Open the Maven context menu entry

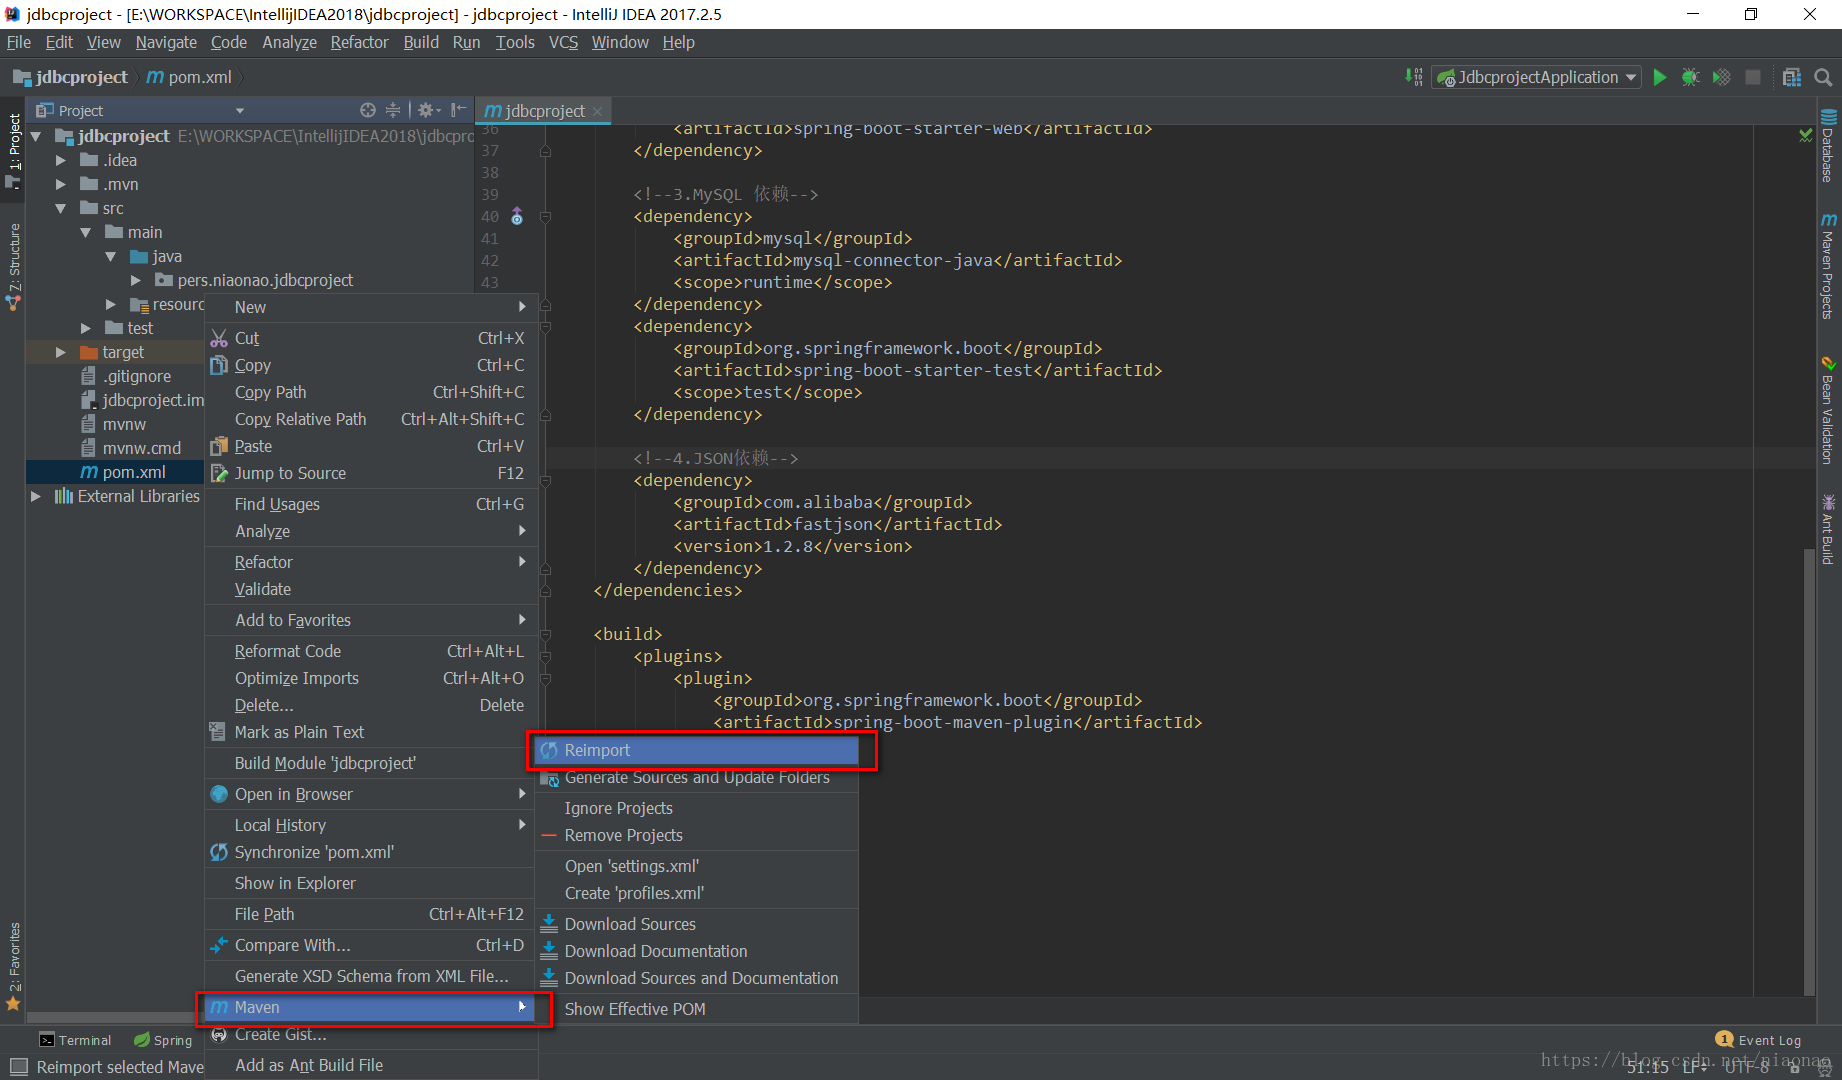[x=371, y=1007]
